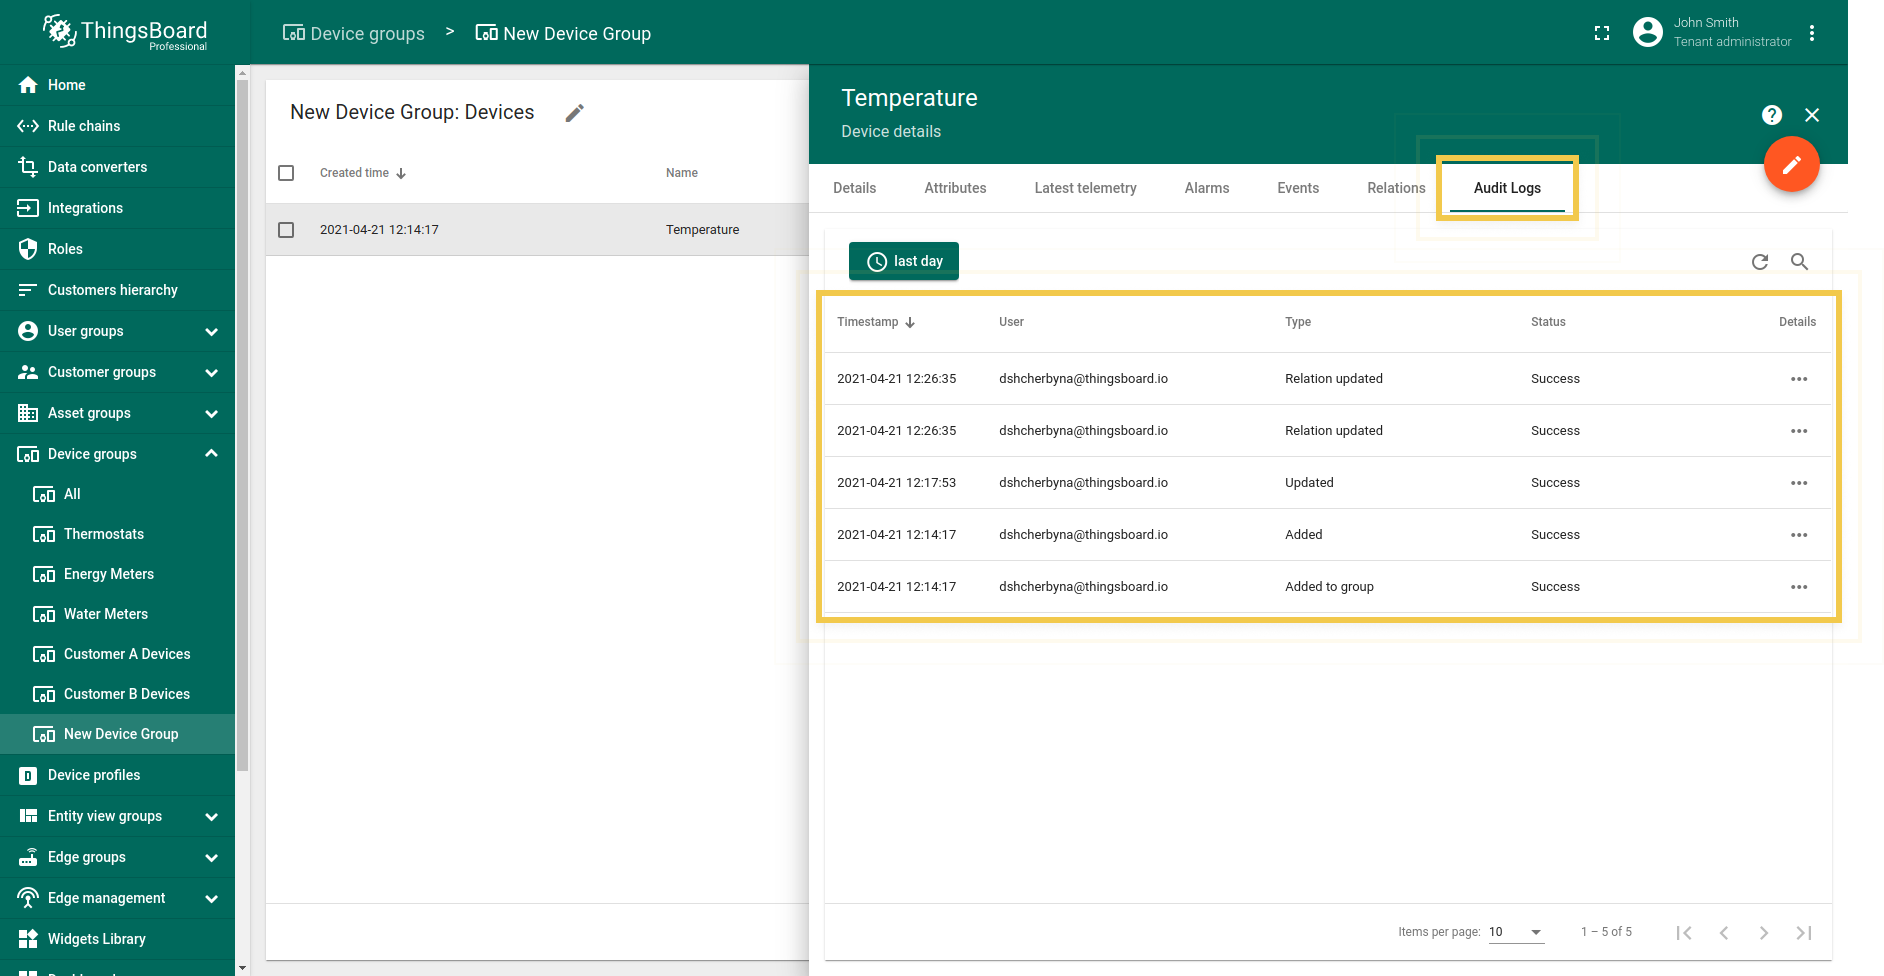Open the Integrations section

[85, 207]
